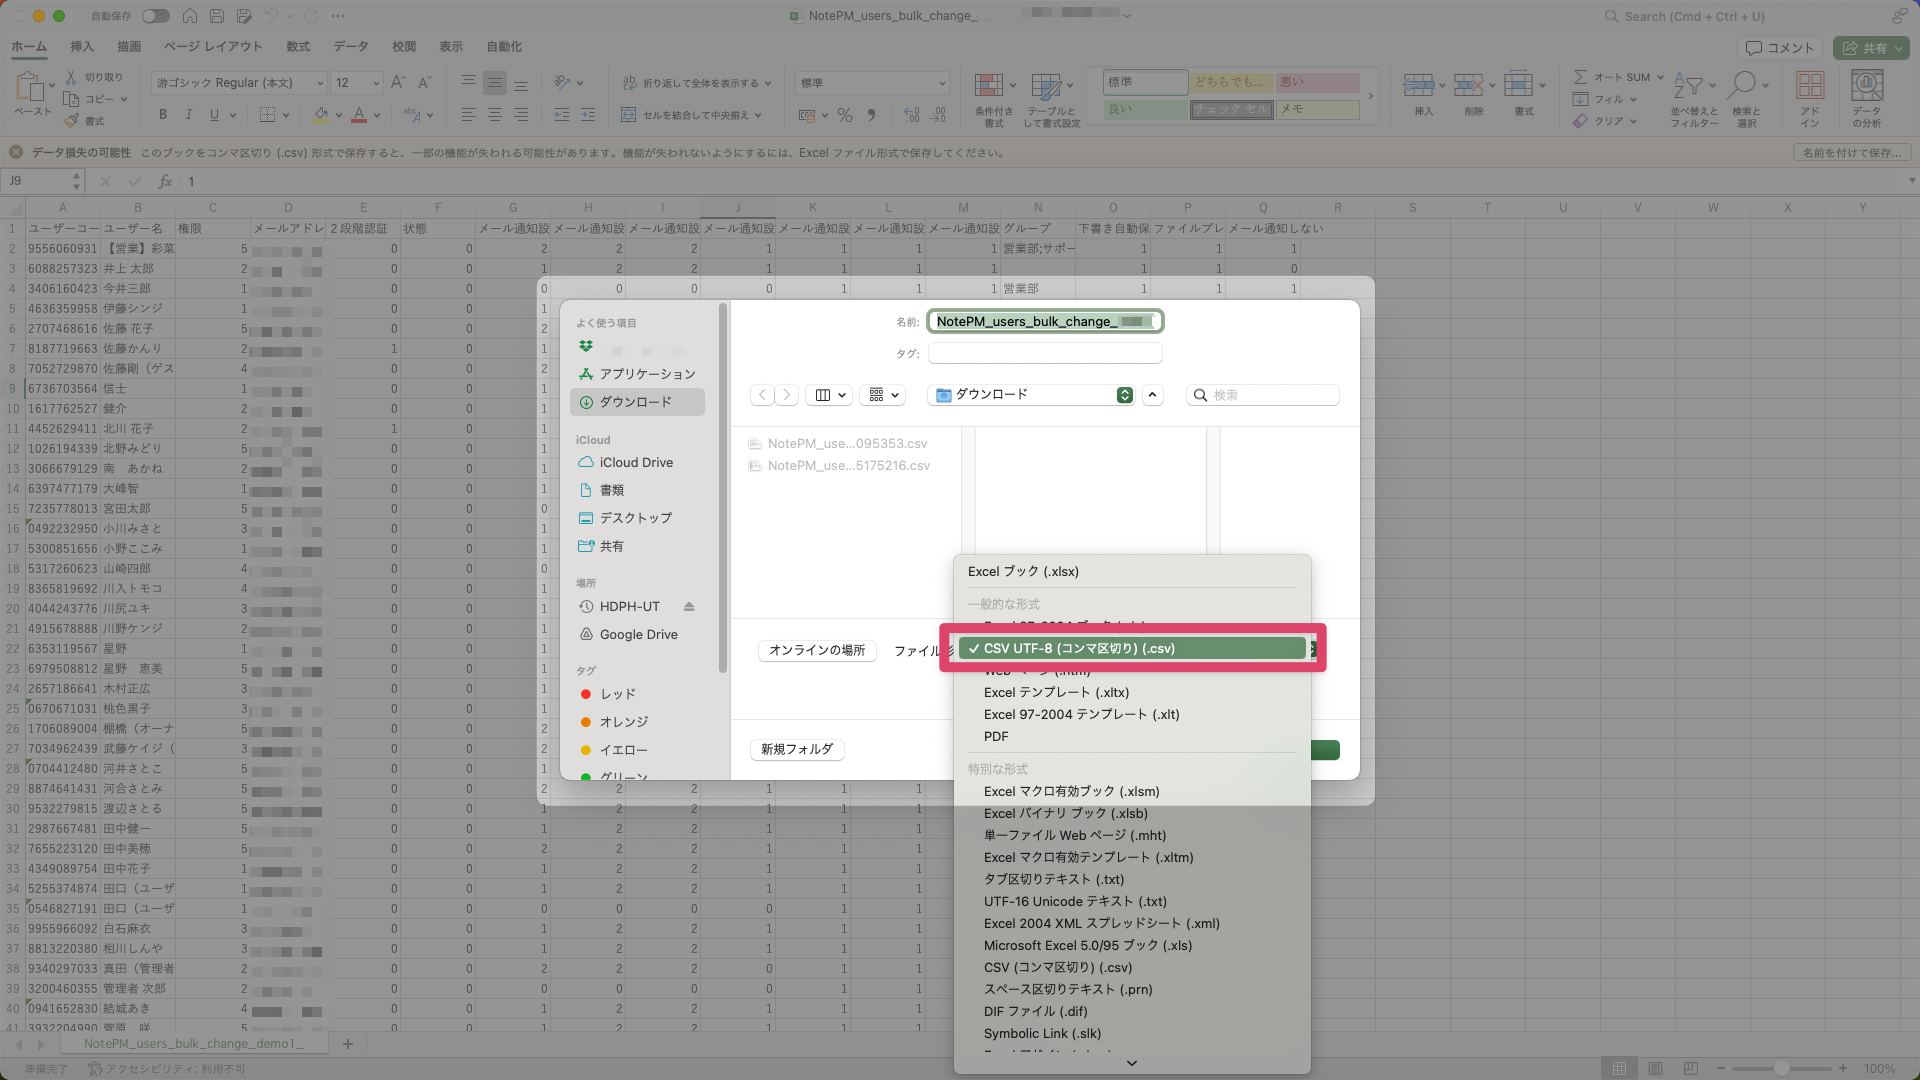Click the Home icon in title bar
Image resolution: width=1920 pixels, height=1080 pixels.
pyautogui.click(x=190, y=16)
